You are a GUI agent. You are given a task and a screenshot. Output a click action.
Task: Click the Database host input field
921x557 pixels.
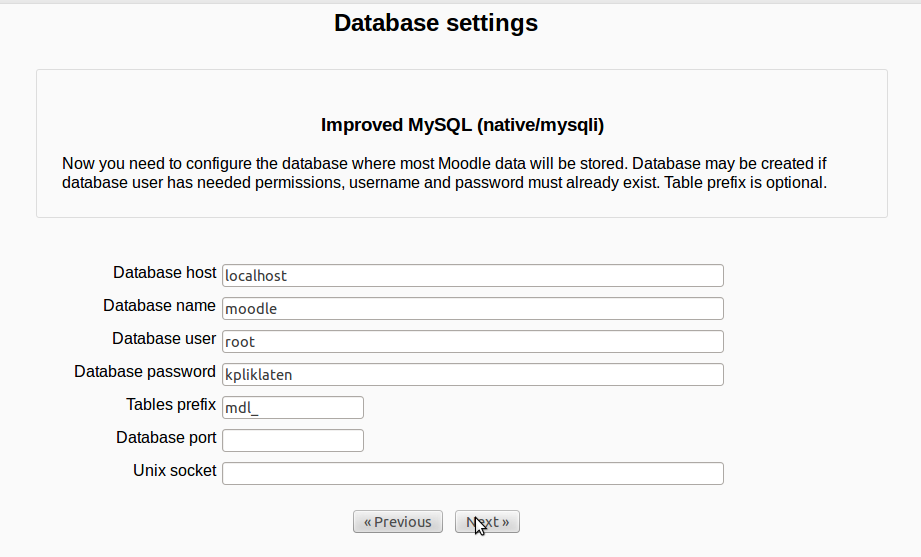click(472, 275)
